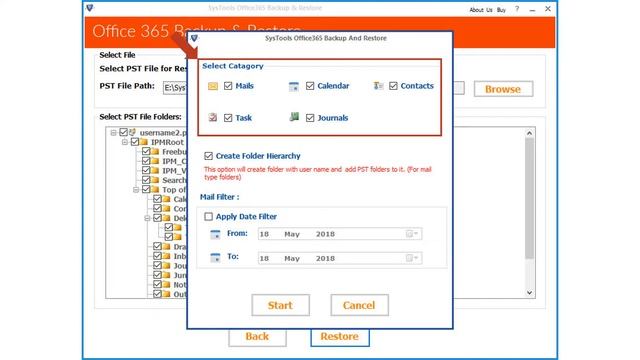Open About Us menu
Viewport: 640px width, 360px height.
click(x=481, y=10)
